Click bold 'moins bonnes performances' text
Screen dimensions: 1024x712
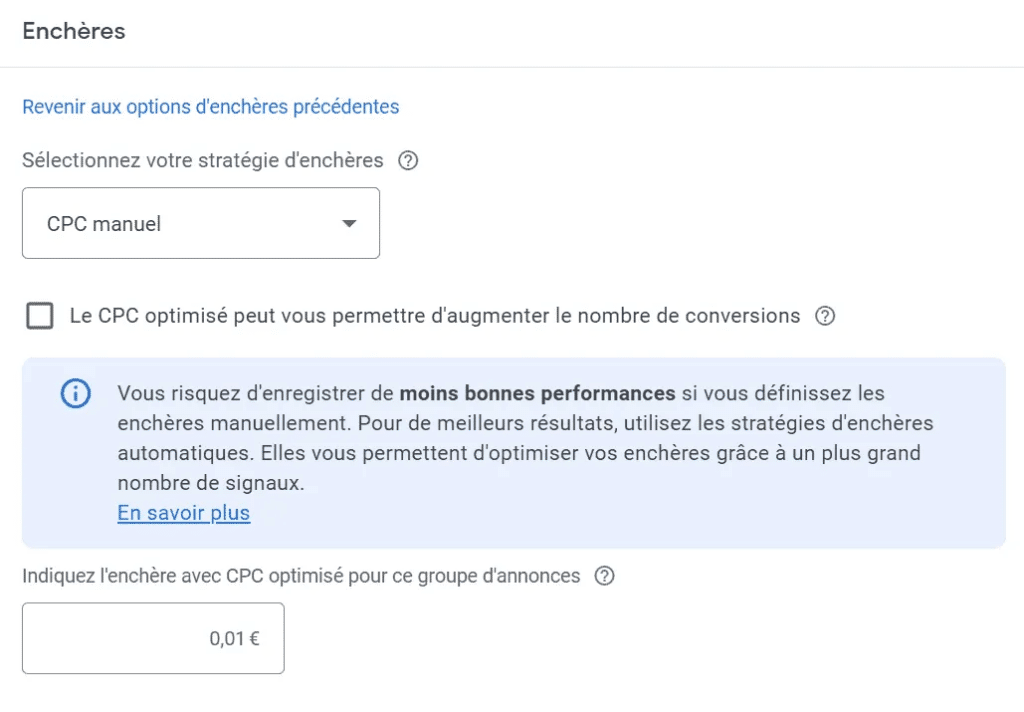tap(537, 394)
